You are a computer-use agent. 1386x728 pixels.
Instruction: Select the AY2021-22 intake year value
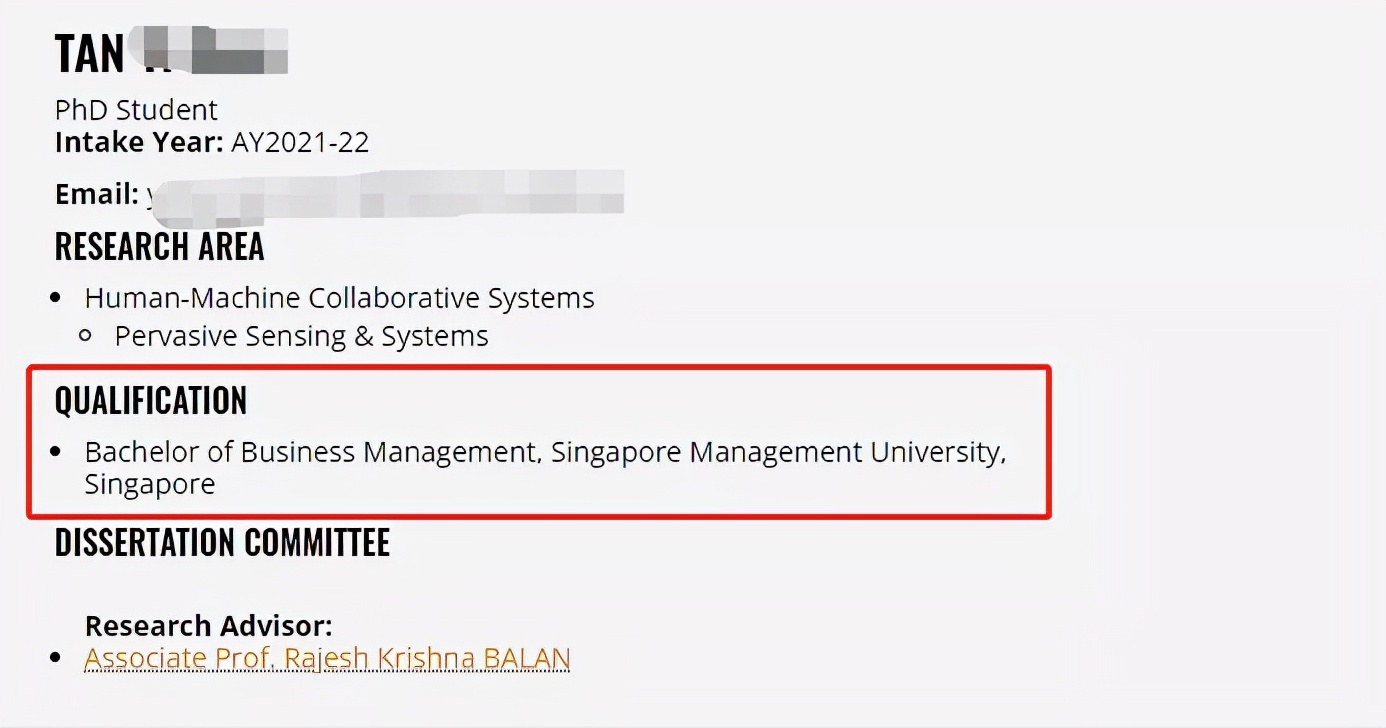tap(300, 142)
